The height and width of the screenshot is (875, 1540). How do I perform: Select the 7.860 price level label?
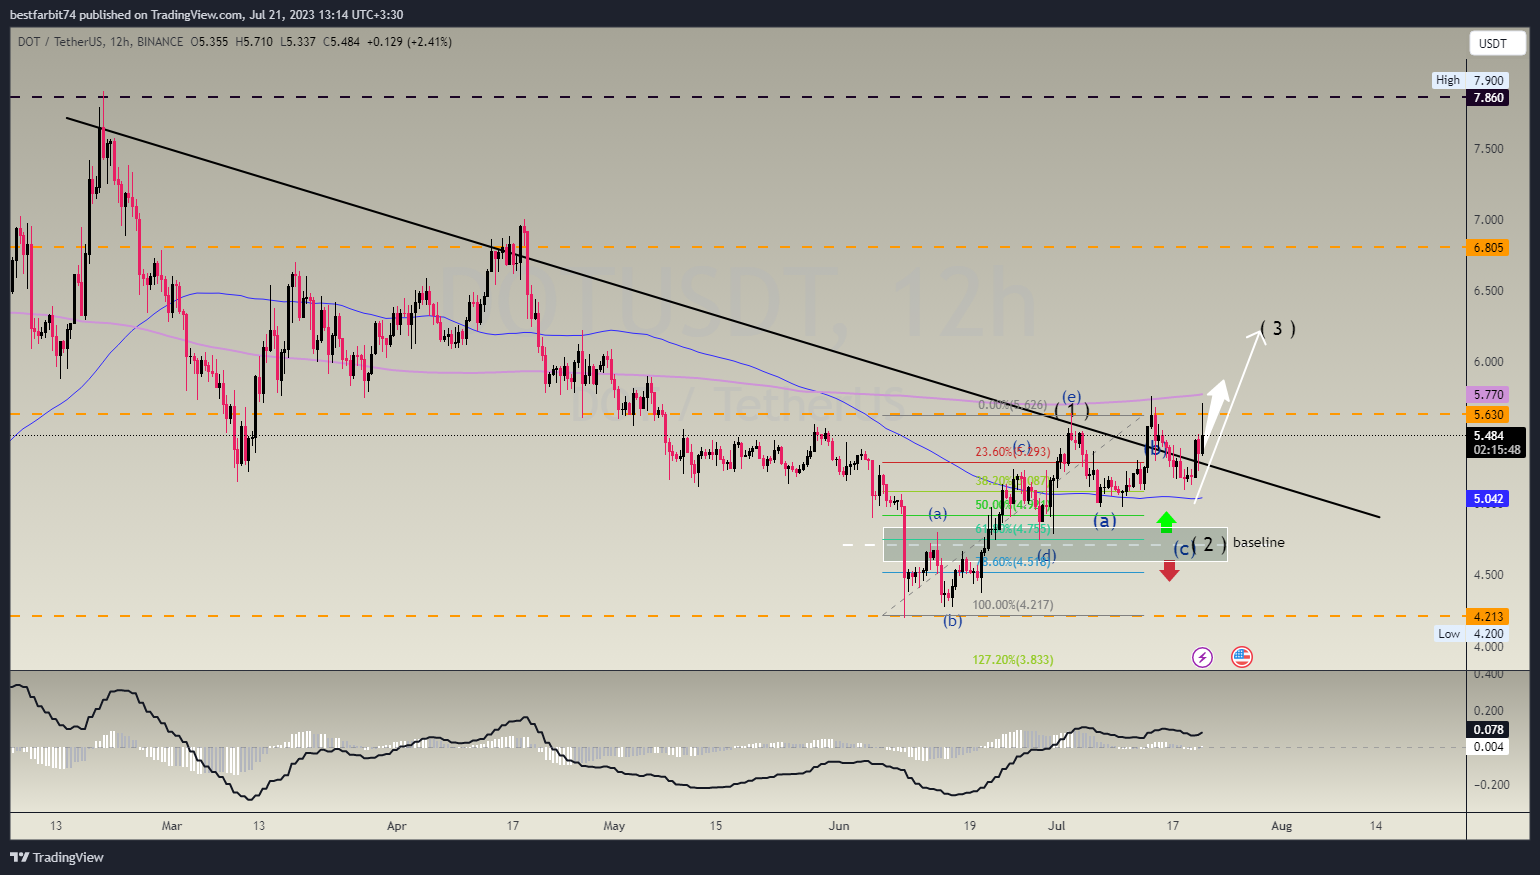(1488, 97)
